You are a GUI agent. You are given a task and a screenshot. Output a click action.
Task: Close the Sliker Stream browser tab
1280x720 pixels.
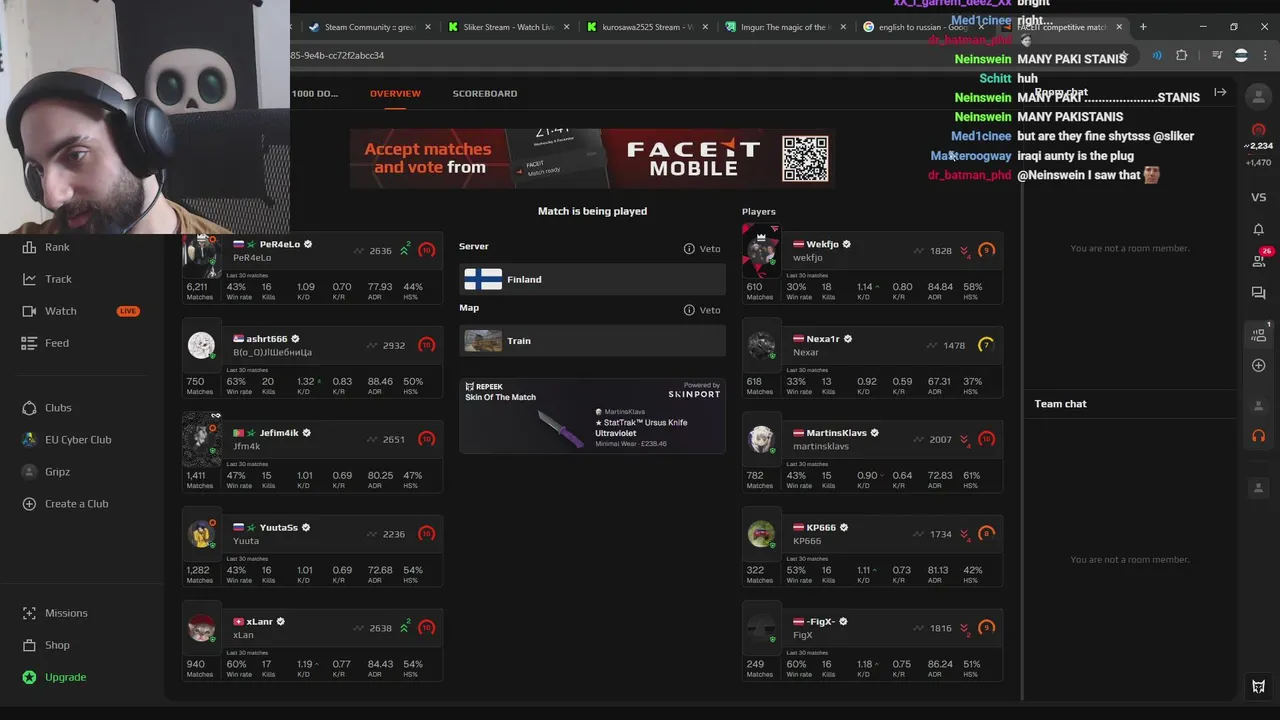(567, 27)
